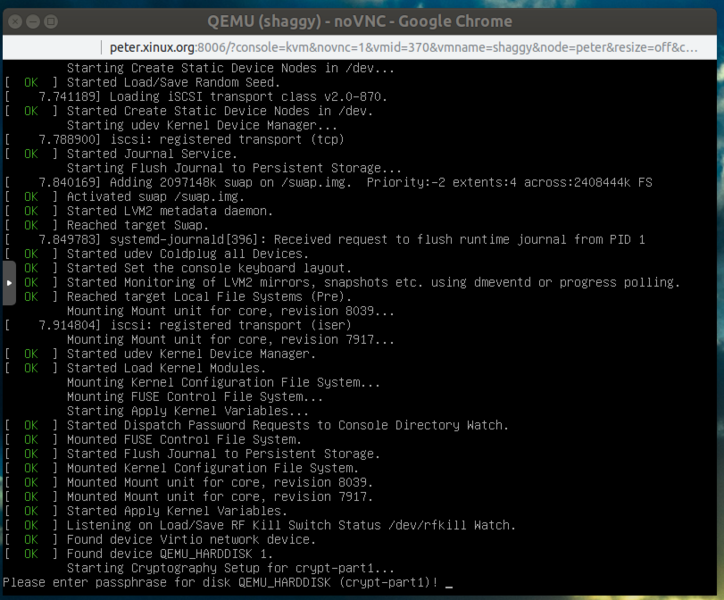The width and height of the screenshot is (724, 600).
Task: Click the 'Found device Virtio network device' line
Action: [190, 540]
